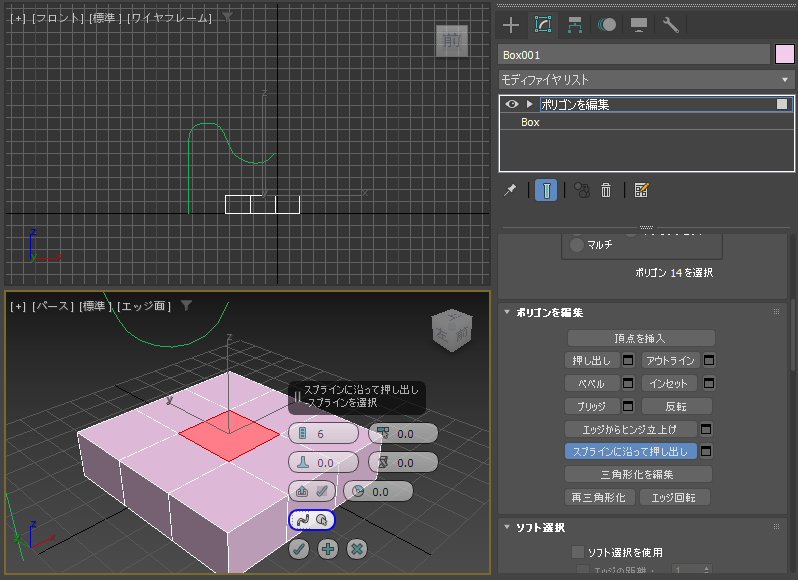Click 三角形化を編集 button
This screenshot has width=798, height=580.
coord(638,474)
